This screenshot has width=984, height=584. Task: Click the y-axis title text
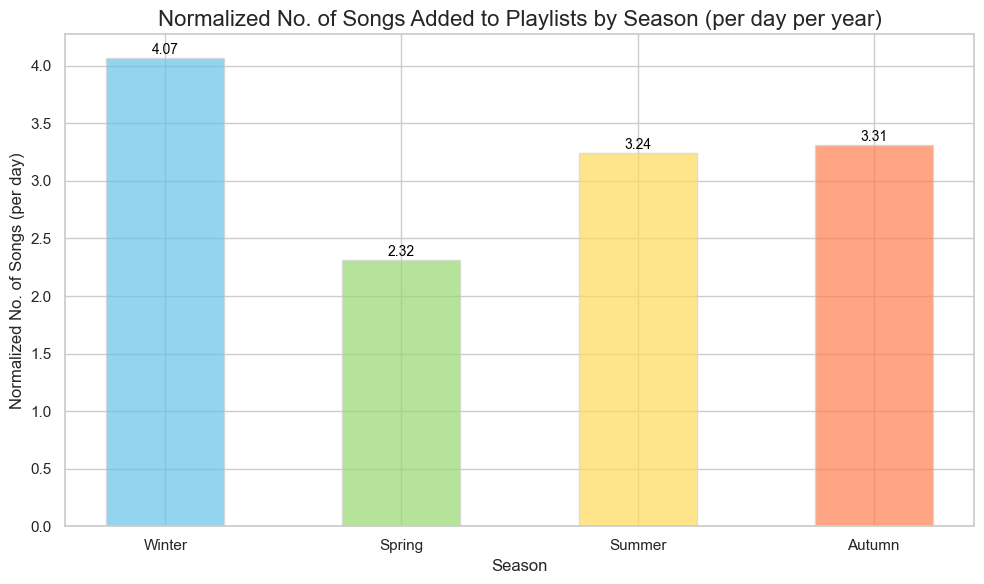pos(16,281)
